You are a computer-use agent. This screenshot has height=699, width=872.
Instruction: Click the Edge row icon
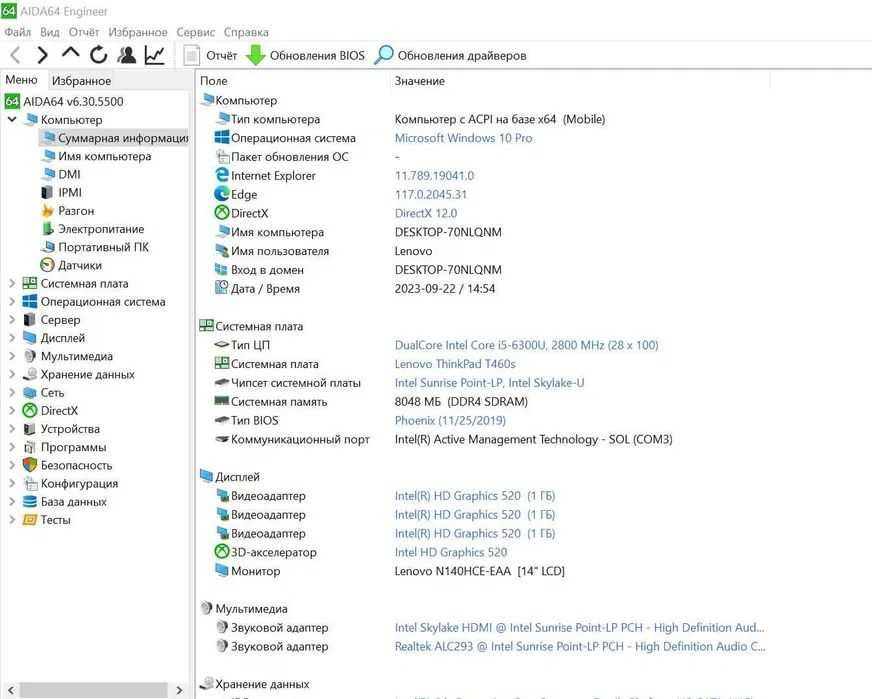point(221,194)
